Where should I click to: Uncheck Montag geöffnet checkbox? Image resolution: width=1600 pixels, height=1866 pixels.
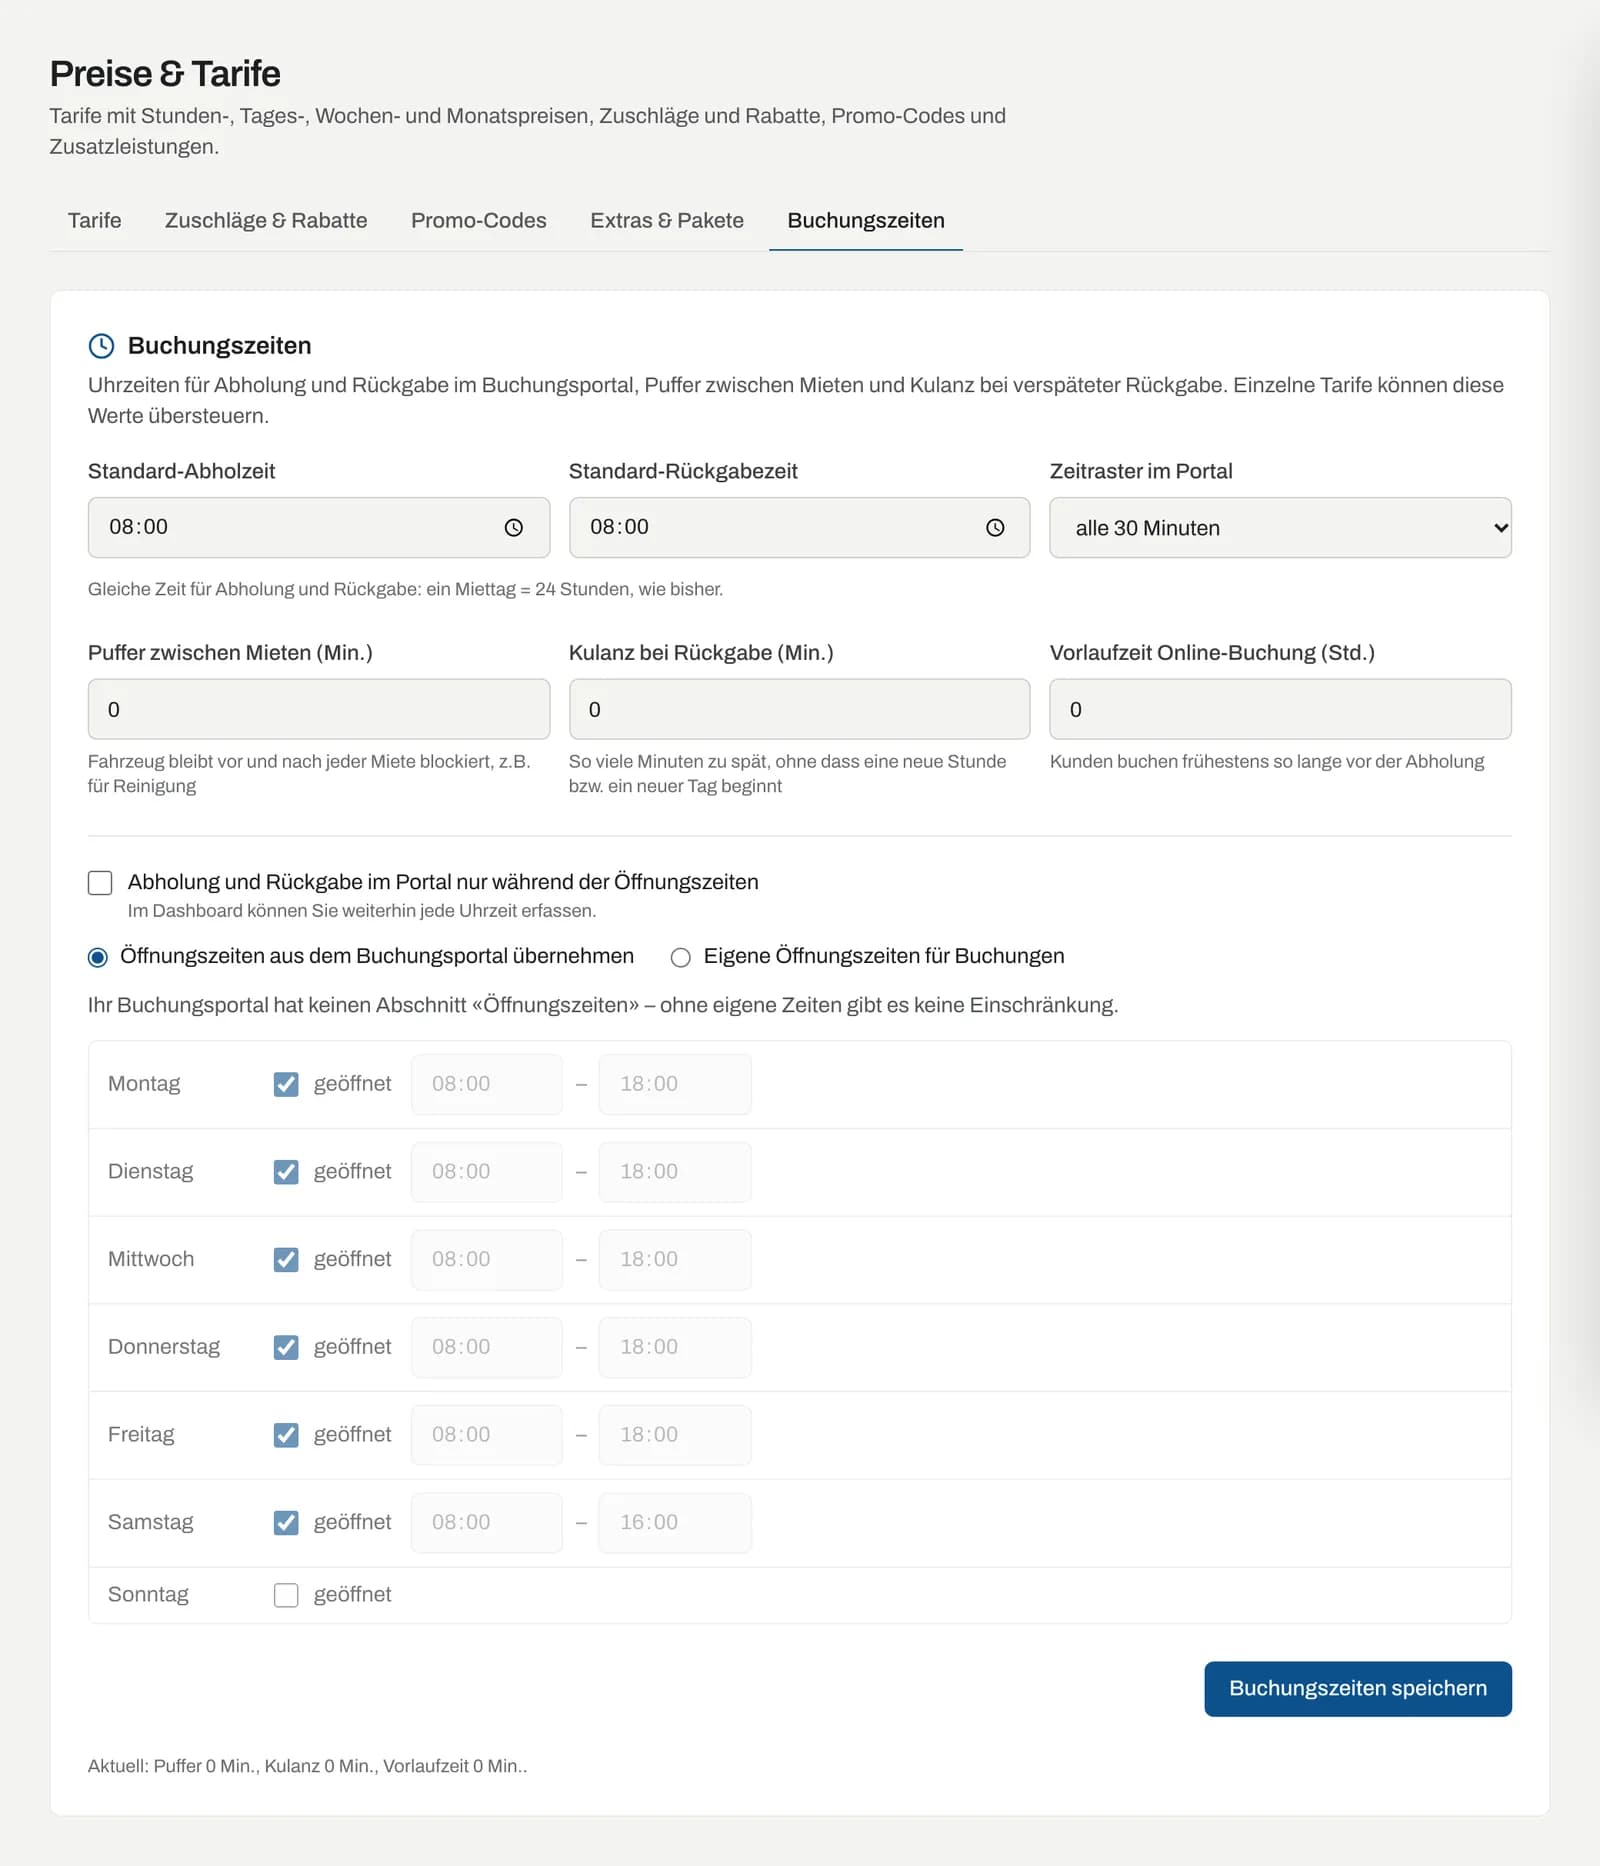pos(286,1084)
